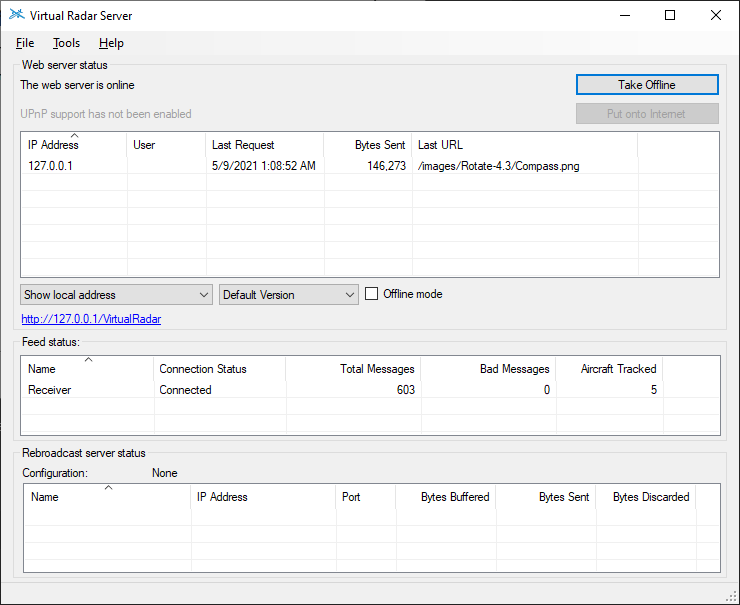Sort feeds by Total Messages header
Screen dimensions: 740x605
[x=353, y=369]
